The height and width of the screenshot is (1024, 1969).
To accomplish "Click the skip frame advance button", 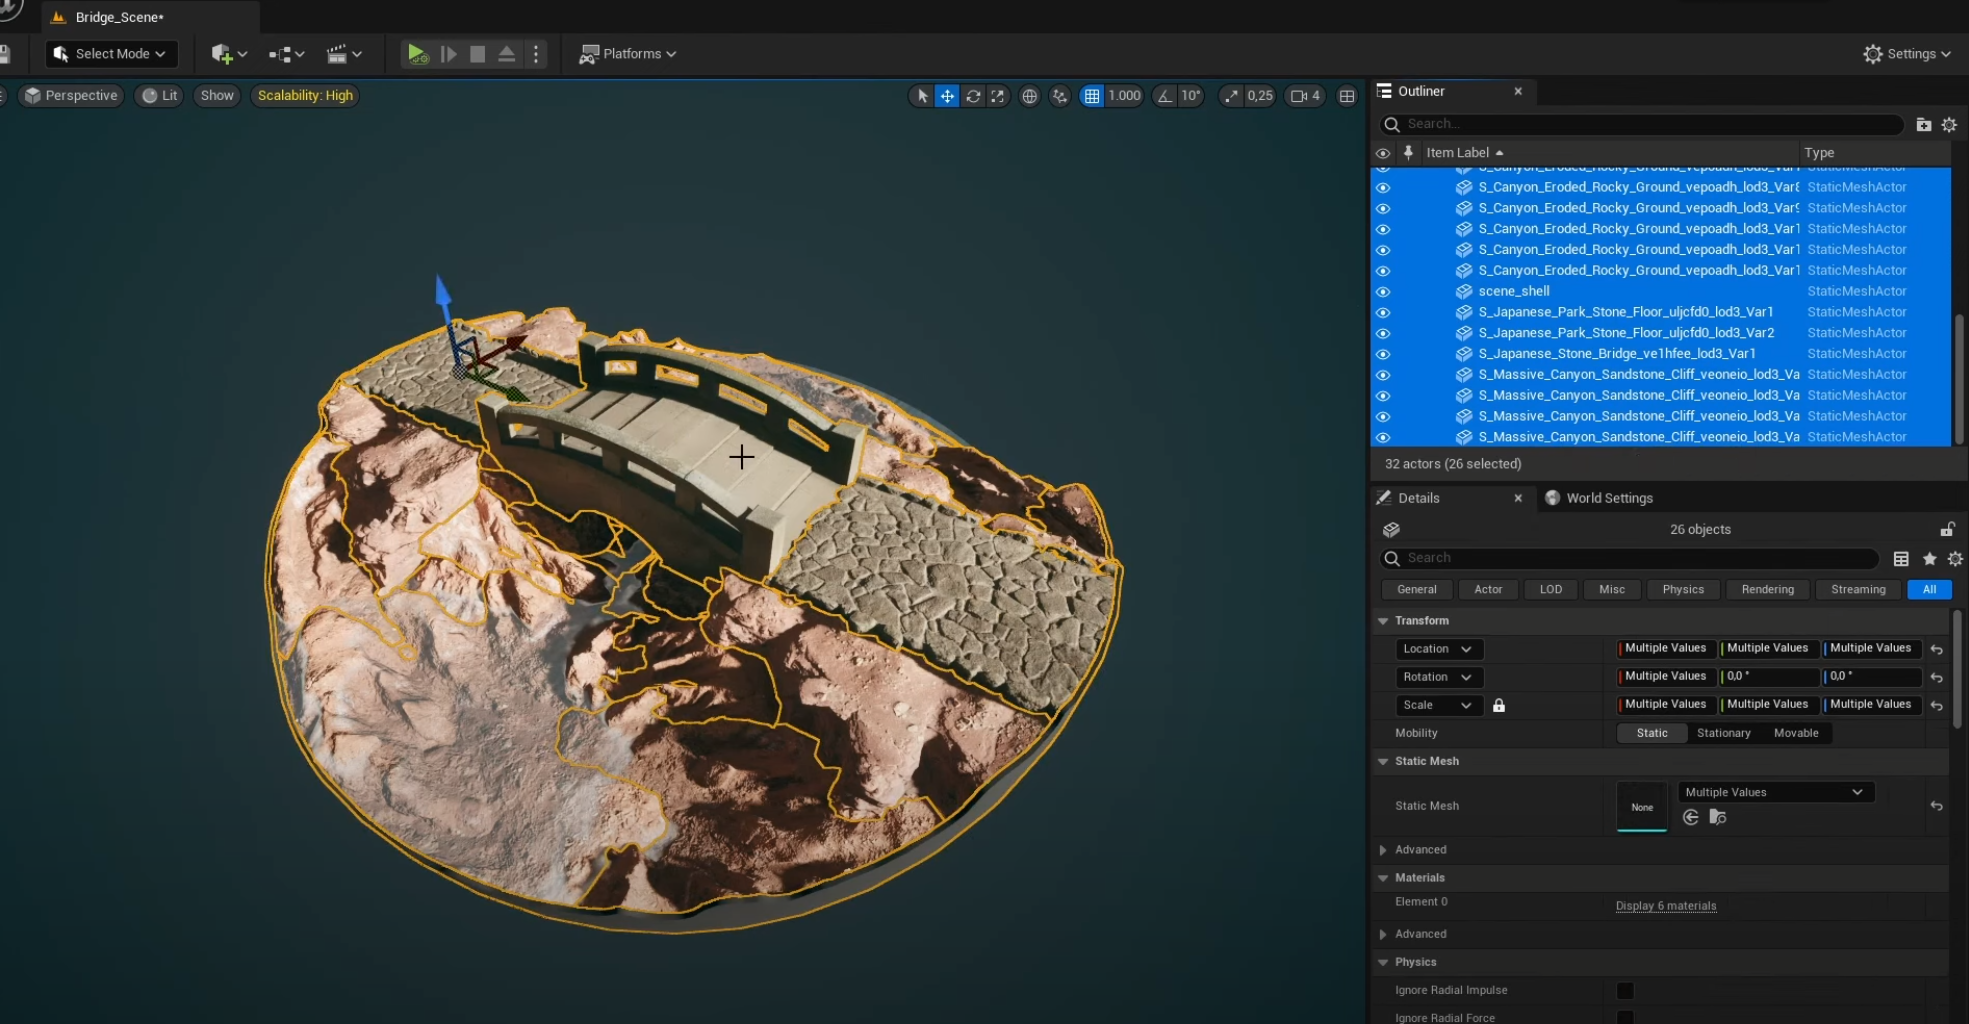I will (x=449, y=54).
